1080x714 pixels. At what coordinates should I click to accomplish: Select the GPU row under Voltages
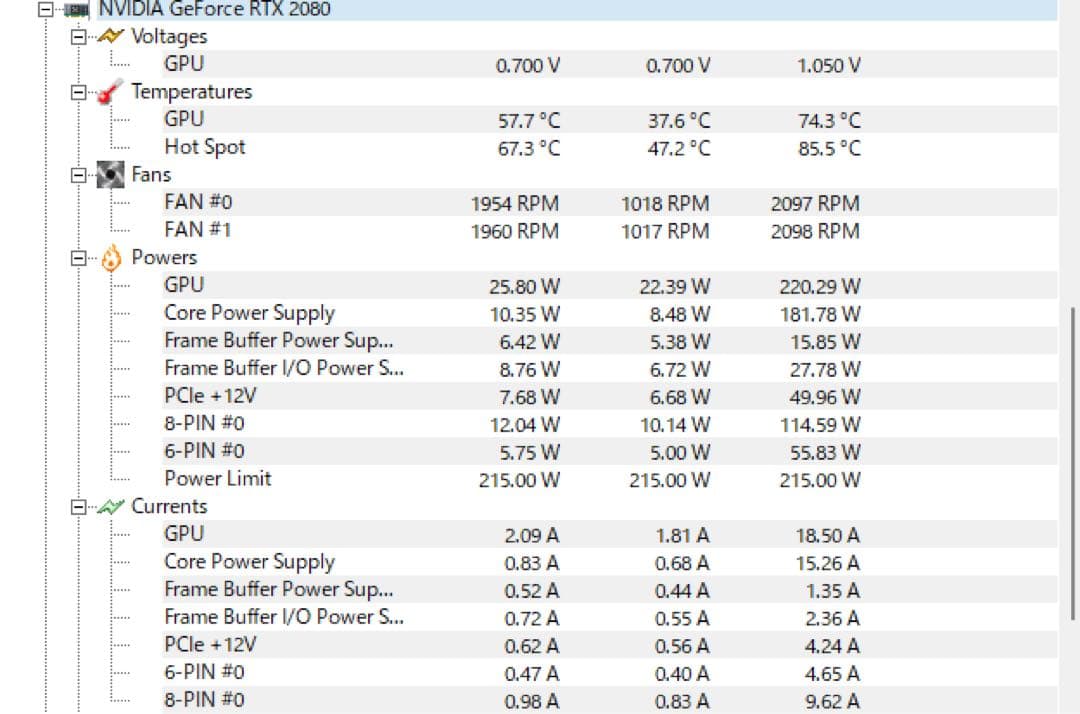610,64
